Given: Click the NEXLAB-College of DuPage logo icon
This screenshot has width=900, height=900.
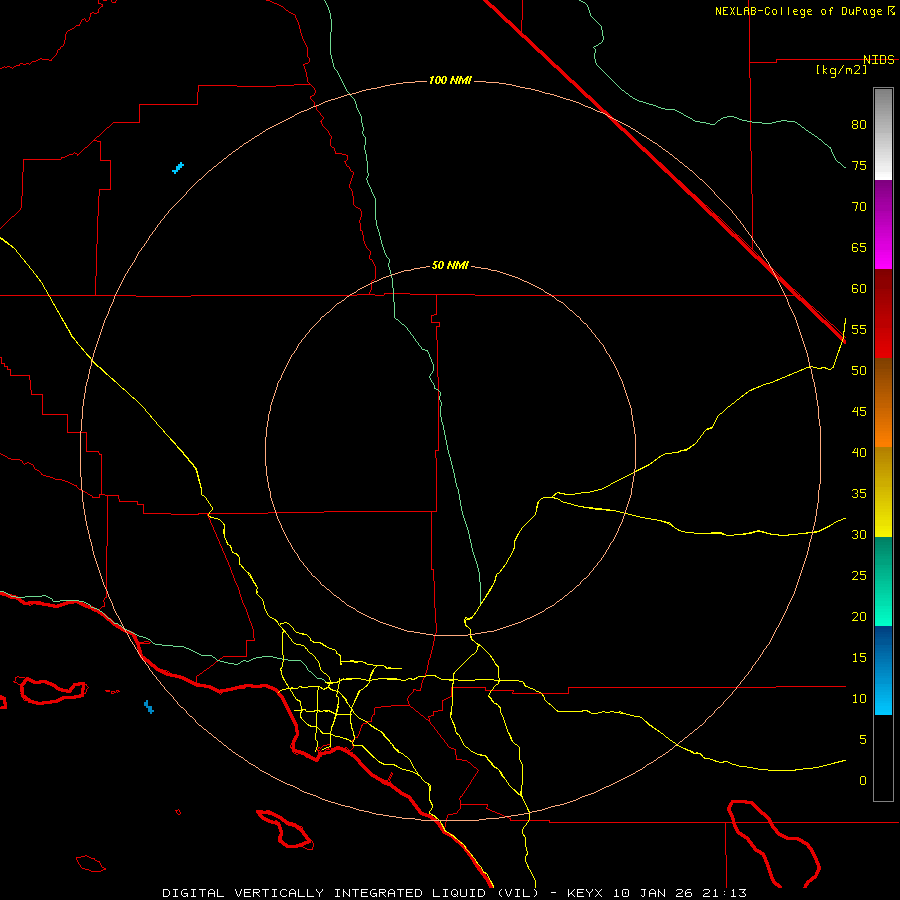Looking at the screenshot, I should 891,11.
